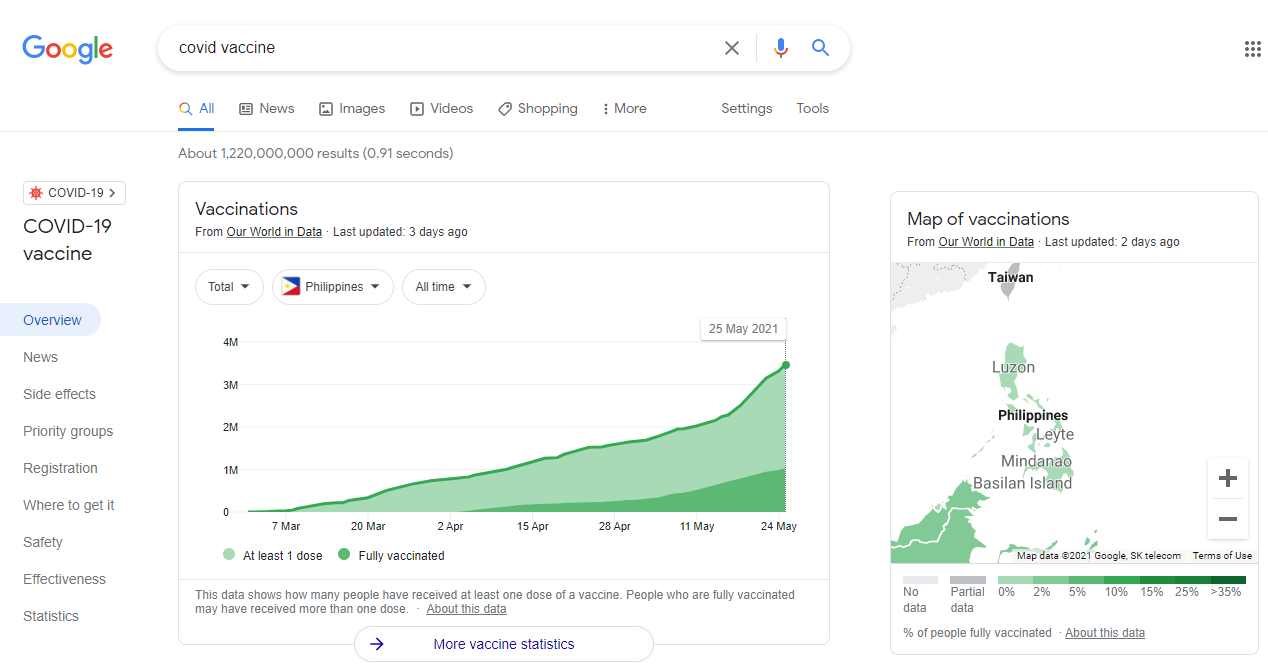Zoom in on the vaccinations map
This screenshot has height=664, width=1268.
pos(1227,478)
